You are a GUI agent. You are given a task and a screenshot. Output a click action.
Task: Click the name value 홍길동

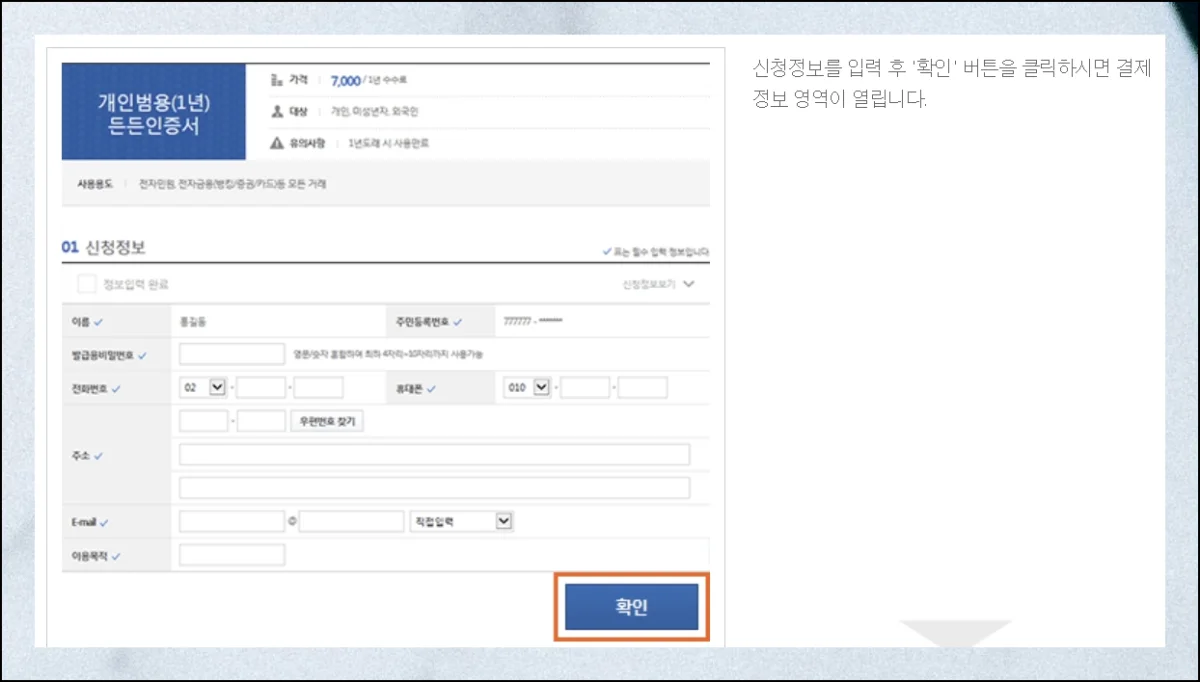[195, 322]
